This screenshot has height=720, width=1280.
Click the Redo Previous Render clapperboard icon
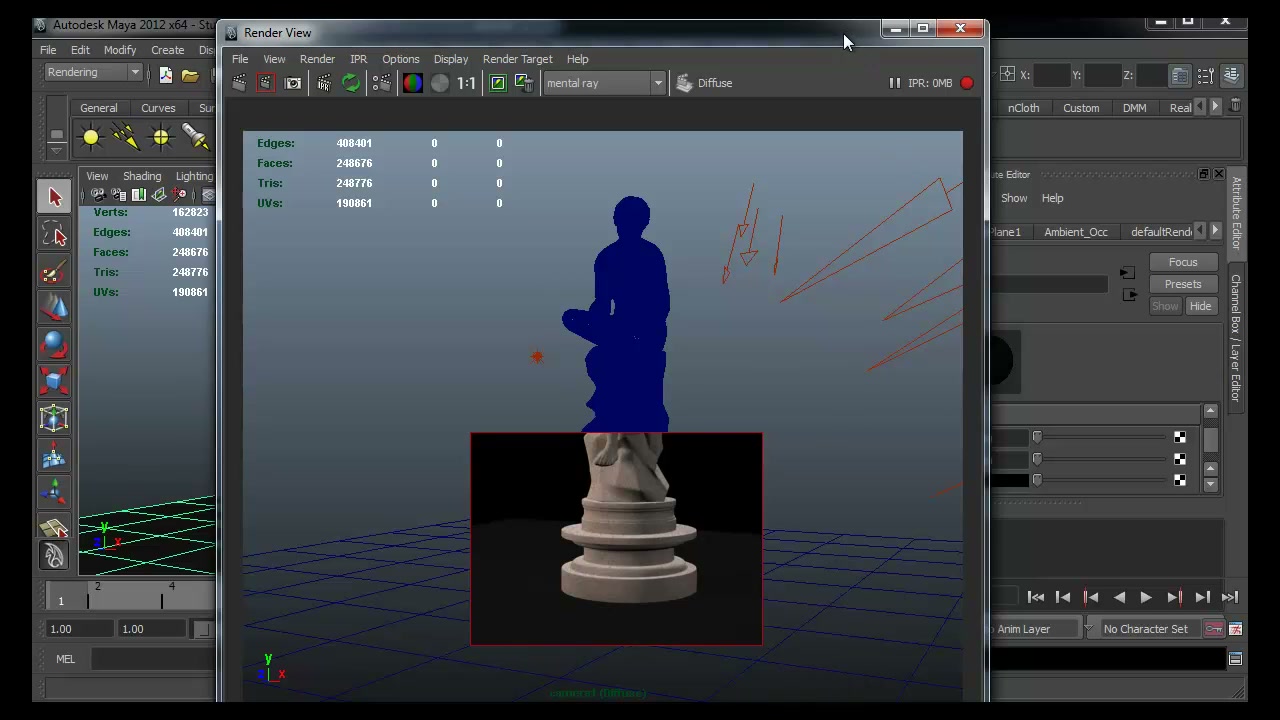[x=239, y=83]
